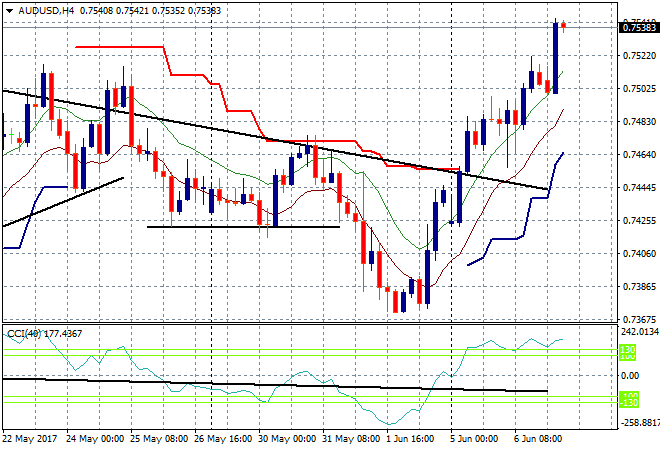Click the triangle arrow beside AUDUSD,H4
Screen dimensions: 660x450
(10, 11)
